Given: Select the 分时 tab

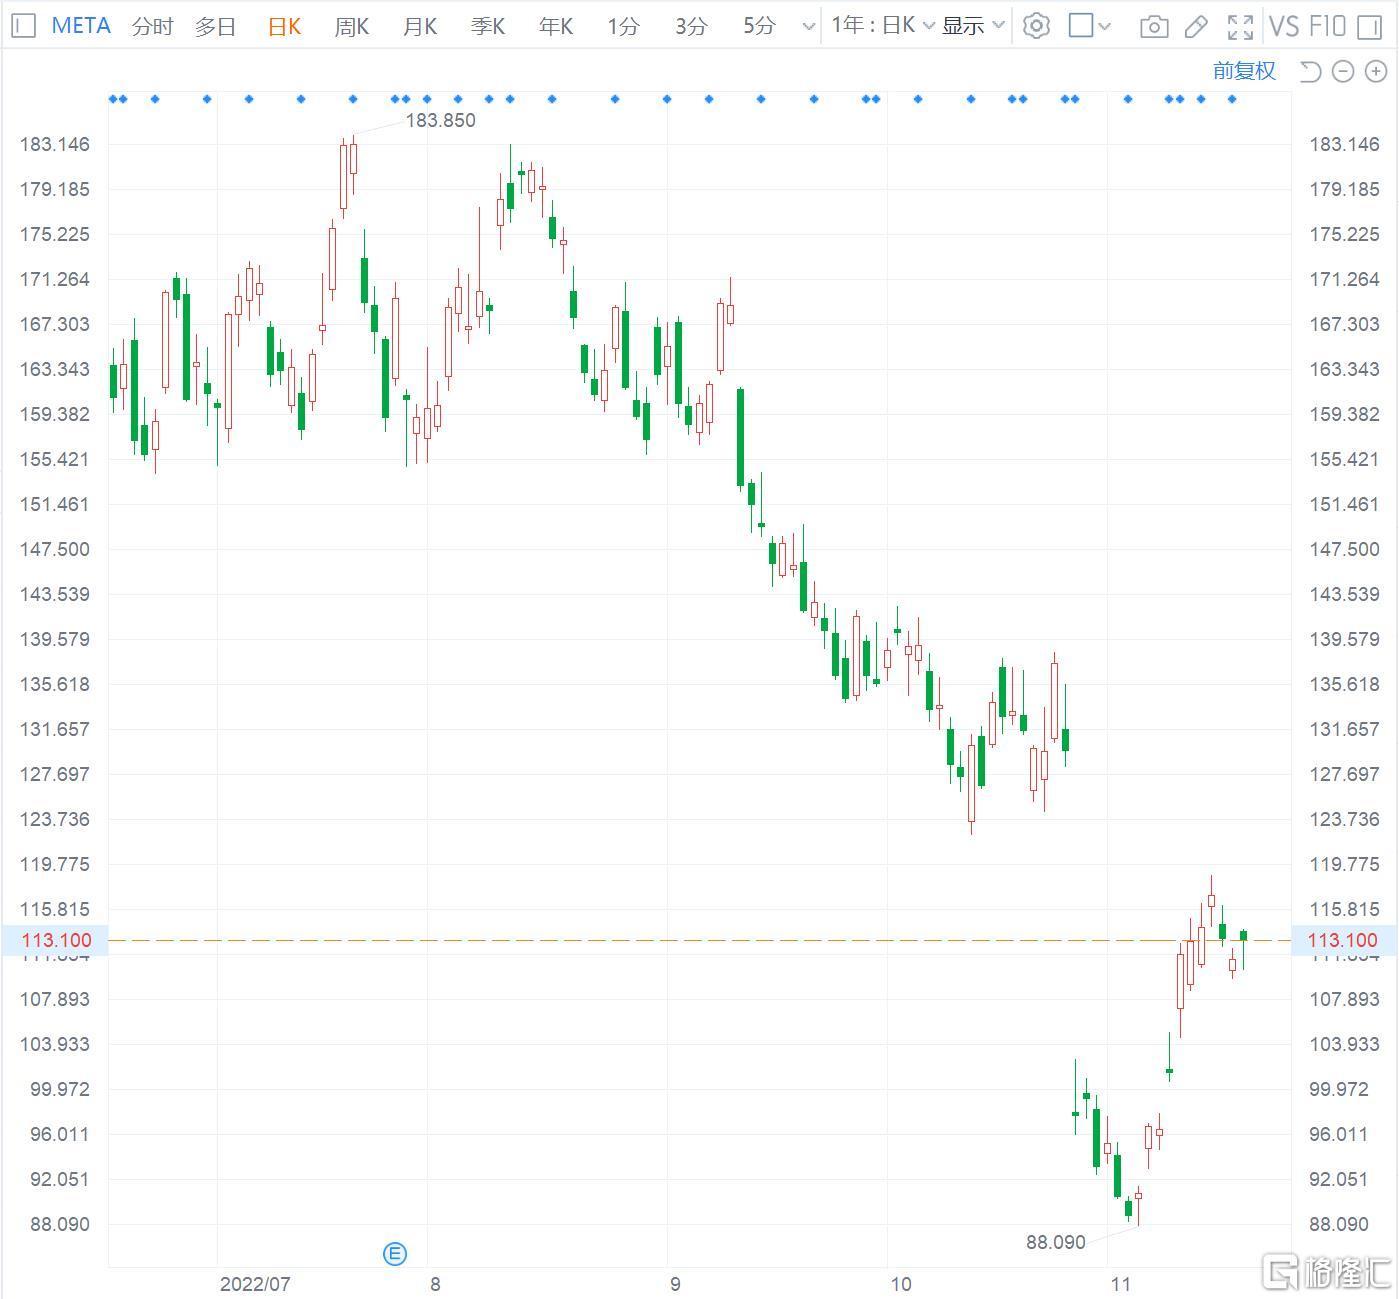Looking at the screenshot, I should click(152, 27).
